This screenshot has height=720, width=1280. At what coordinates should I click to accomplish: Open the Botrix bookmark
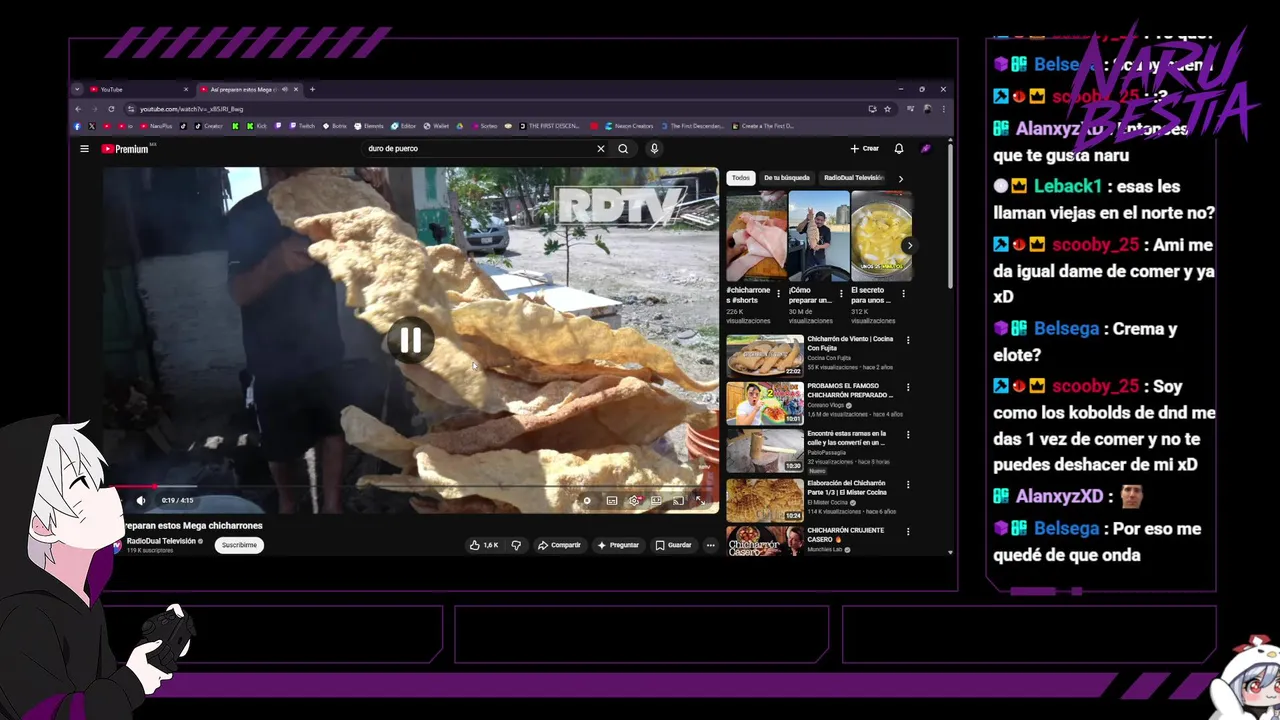[x=334, y=126]
